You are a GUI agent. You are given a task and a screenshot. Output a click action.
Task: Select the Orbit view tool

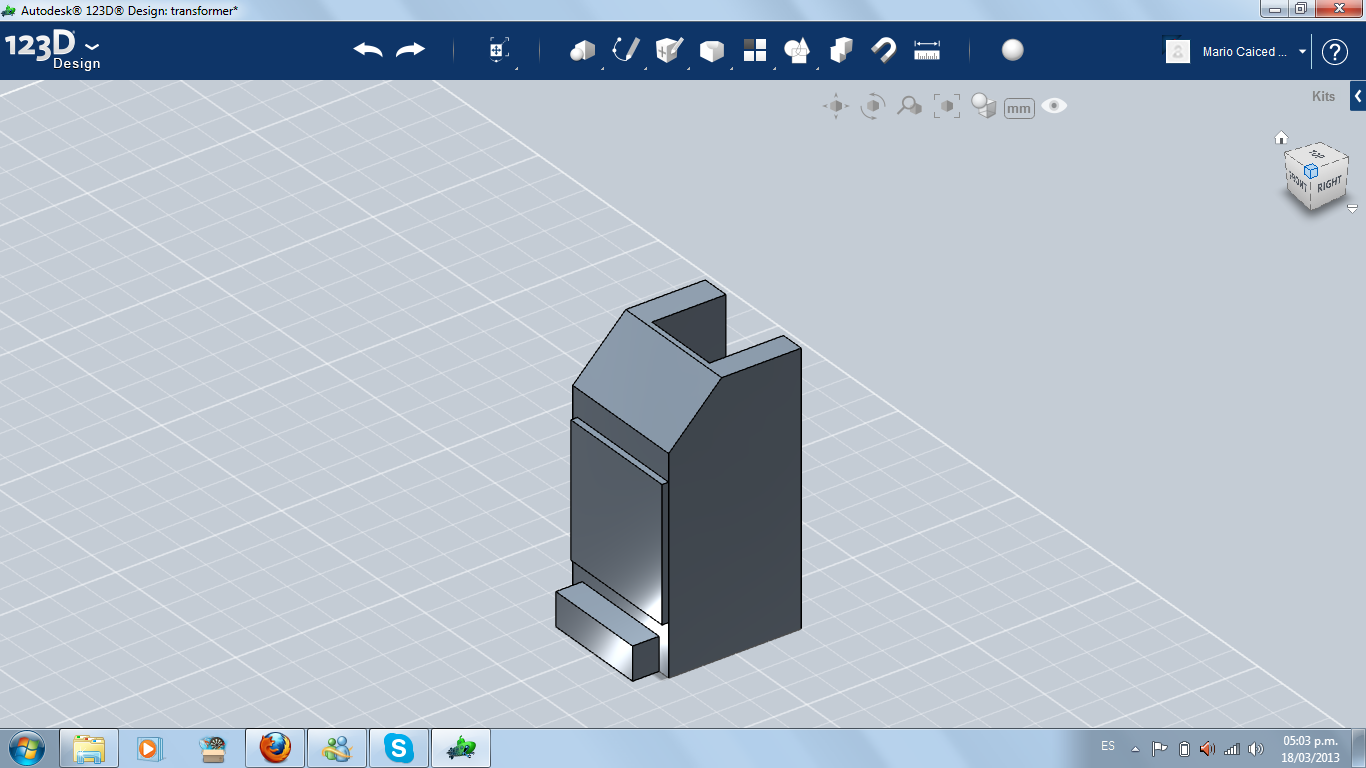tap(873, 106)
